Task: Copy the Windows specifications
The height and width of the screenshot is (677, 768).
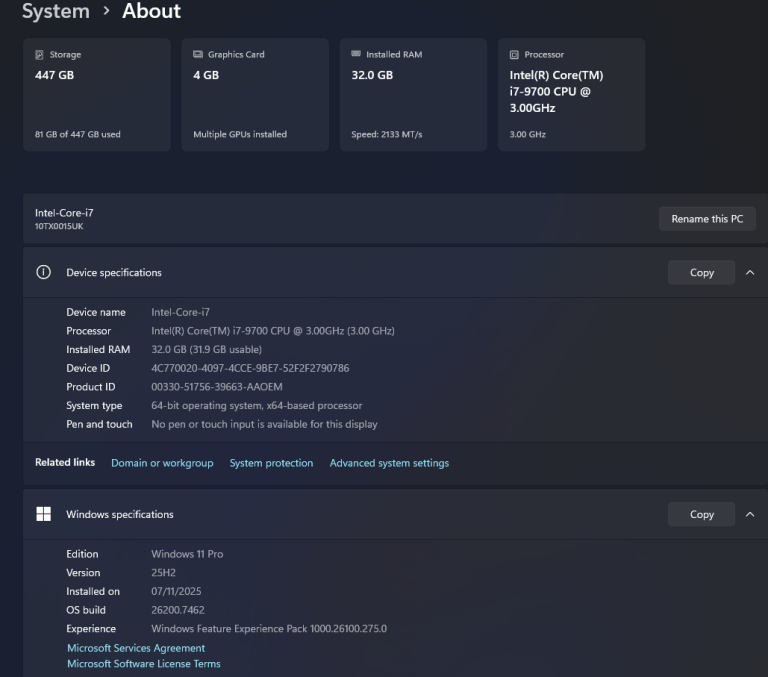Action: [x=701, y=514]
